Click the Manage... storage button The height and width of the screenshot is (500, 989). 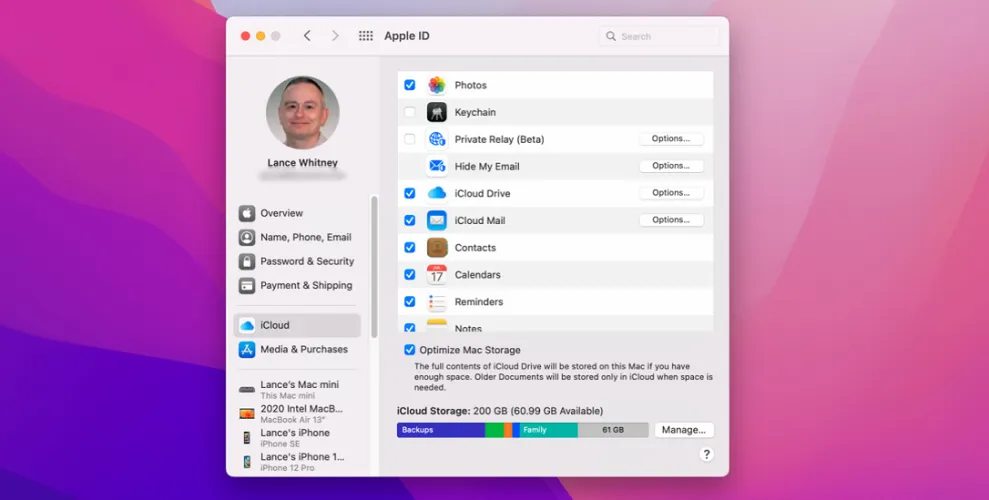point(684,430)
